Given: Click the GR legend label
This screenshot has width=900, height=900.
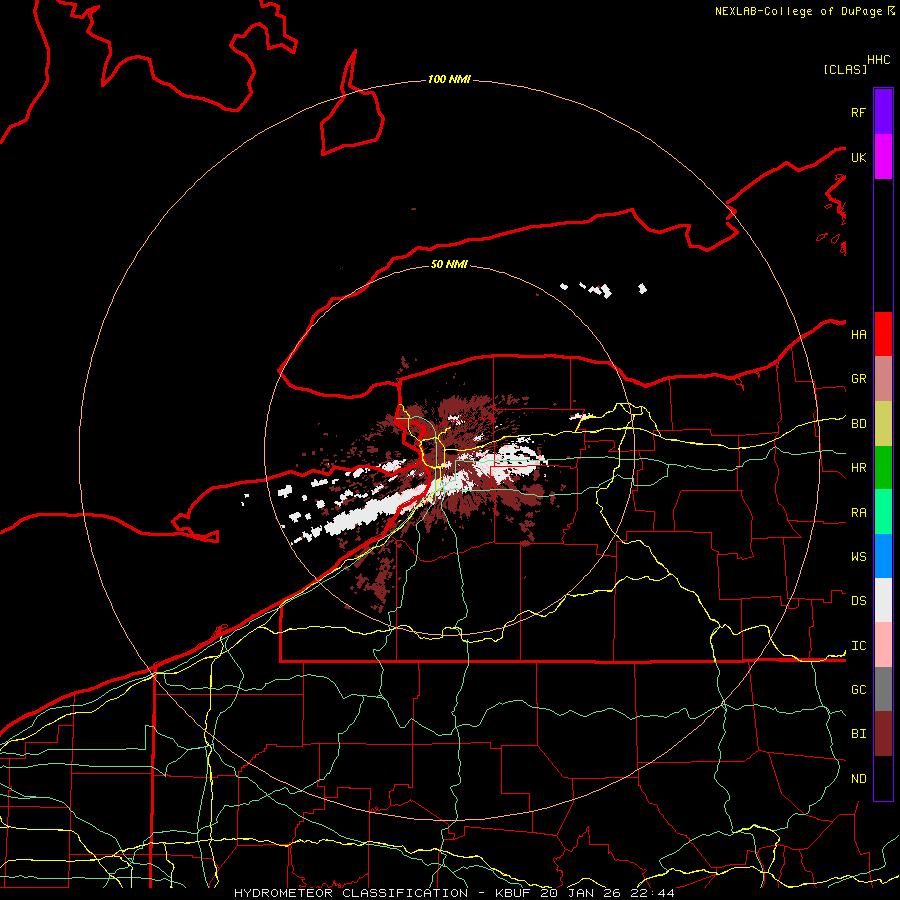Looking at the screenshot, I should coord(859,379).
